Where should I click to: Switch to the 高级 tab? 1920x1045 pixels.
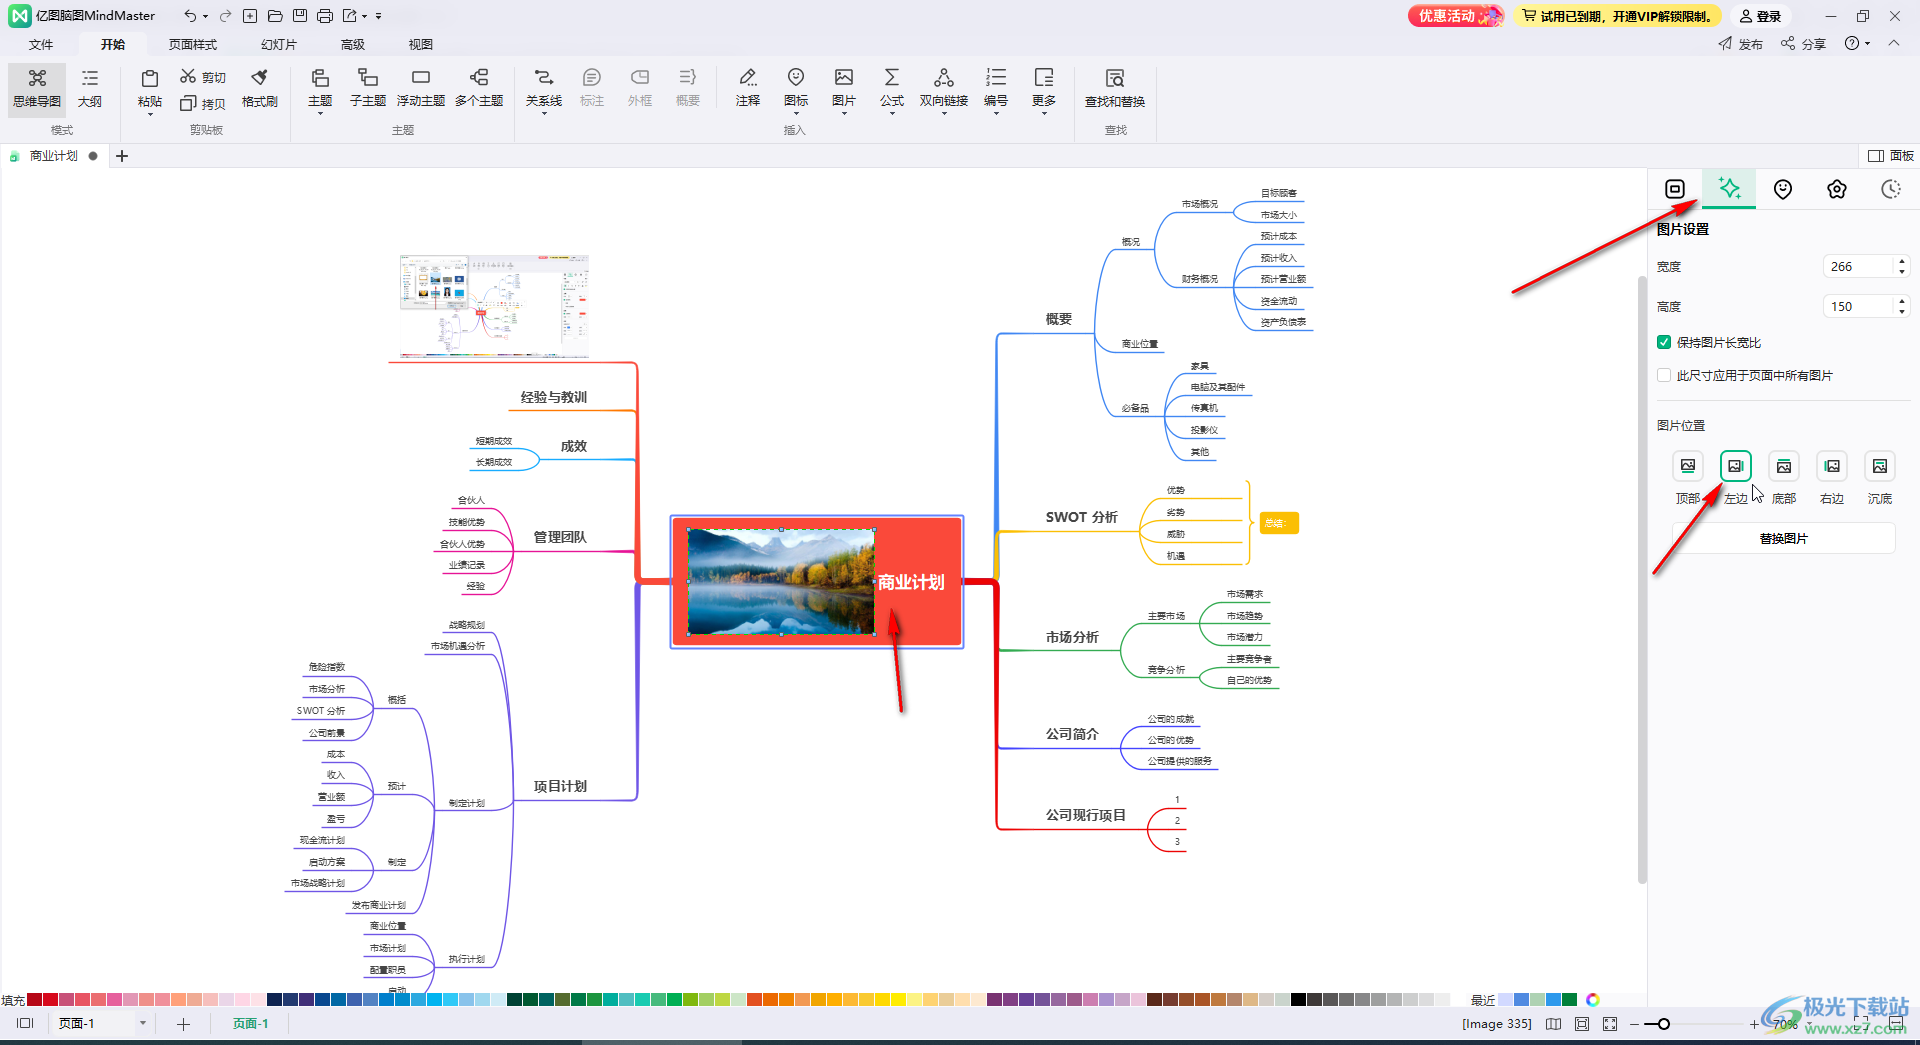(353, 44)
